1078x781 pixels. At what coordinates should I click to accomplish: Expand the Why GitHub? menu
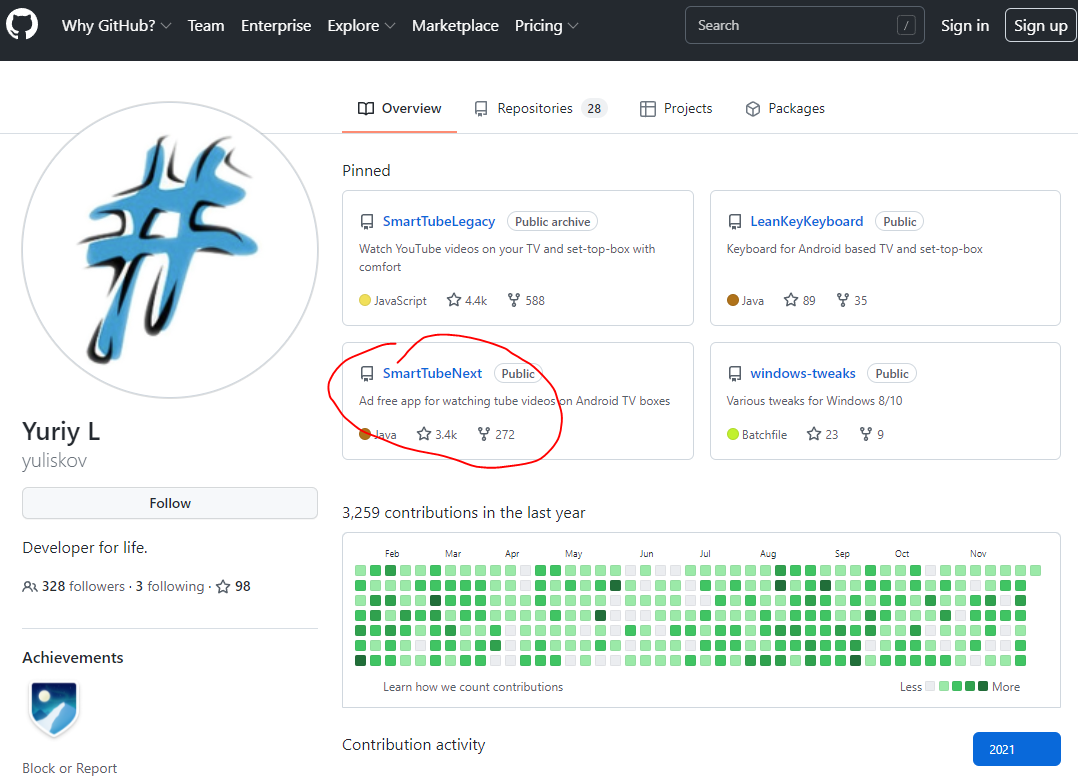[x=116, y=25]
